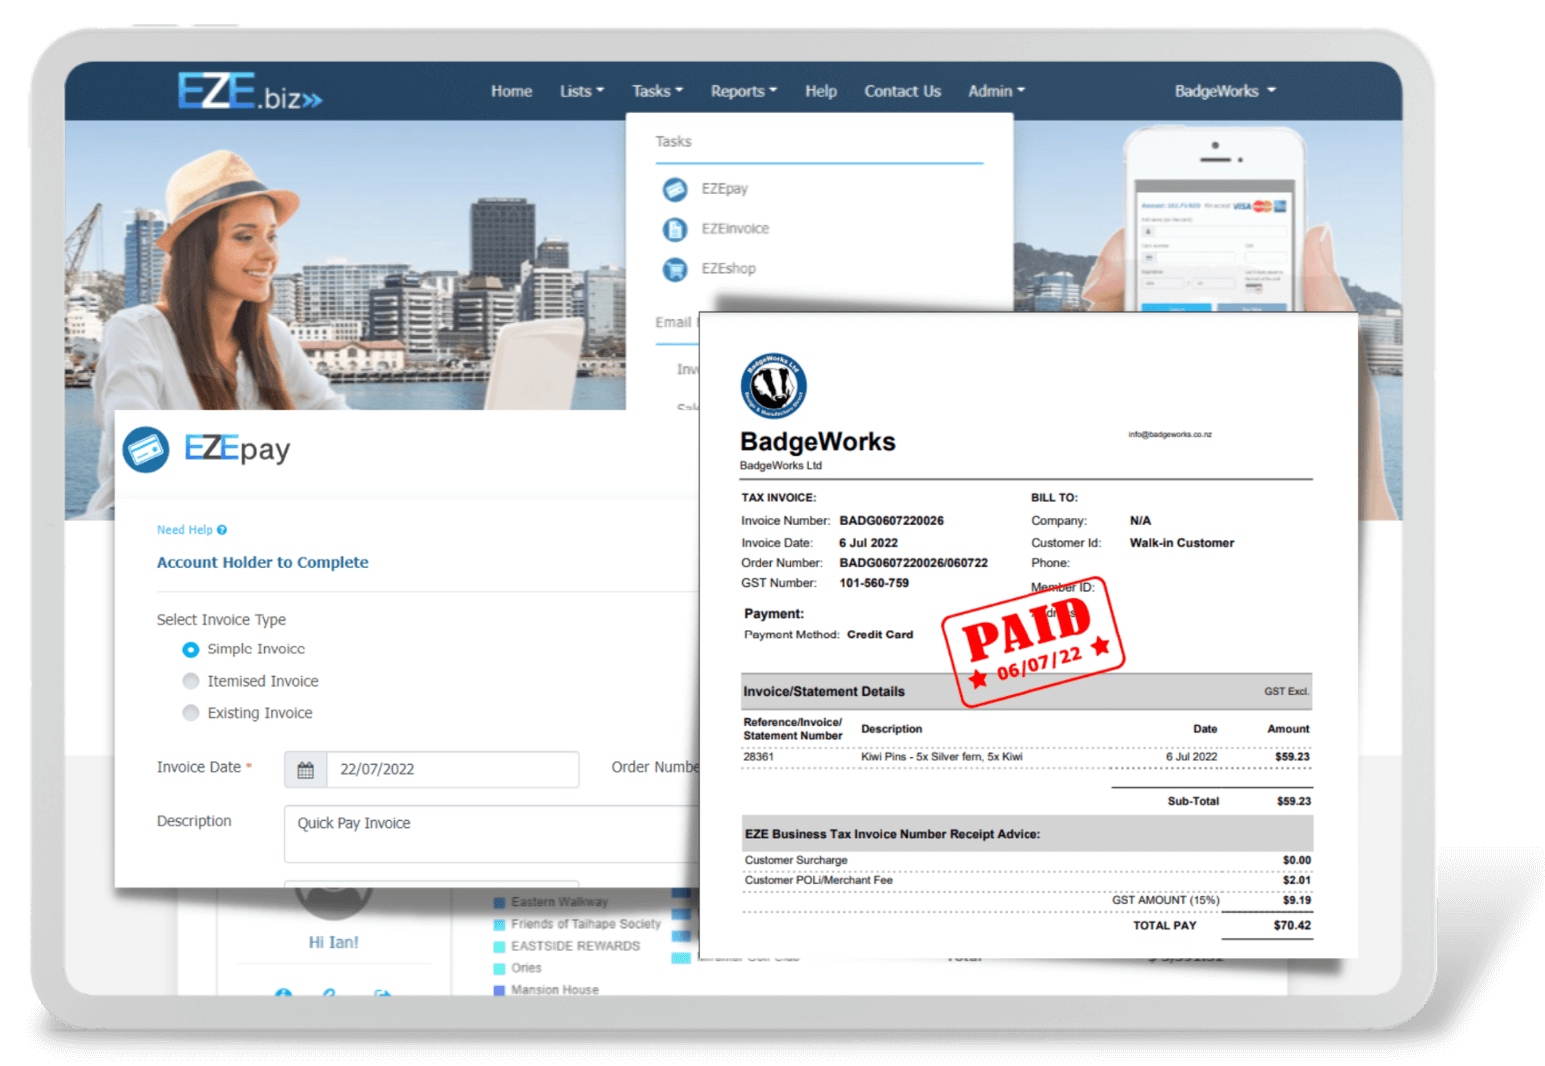Choose the Itemised Invoice option
The height and width of the screenshot is (1066, 1545).
tap(191, 682)
